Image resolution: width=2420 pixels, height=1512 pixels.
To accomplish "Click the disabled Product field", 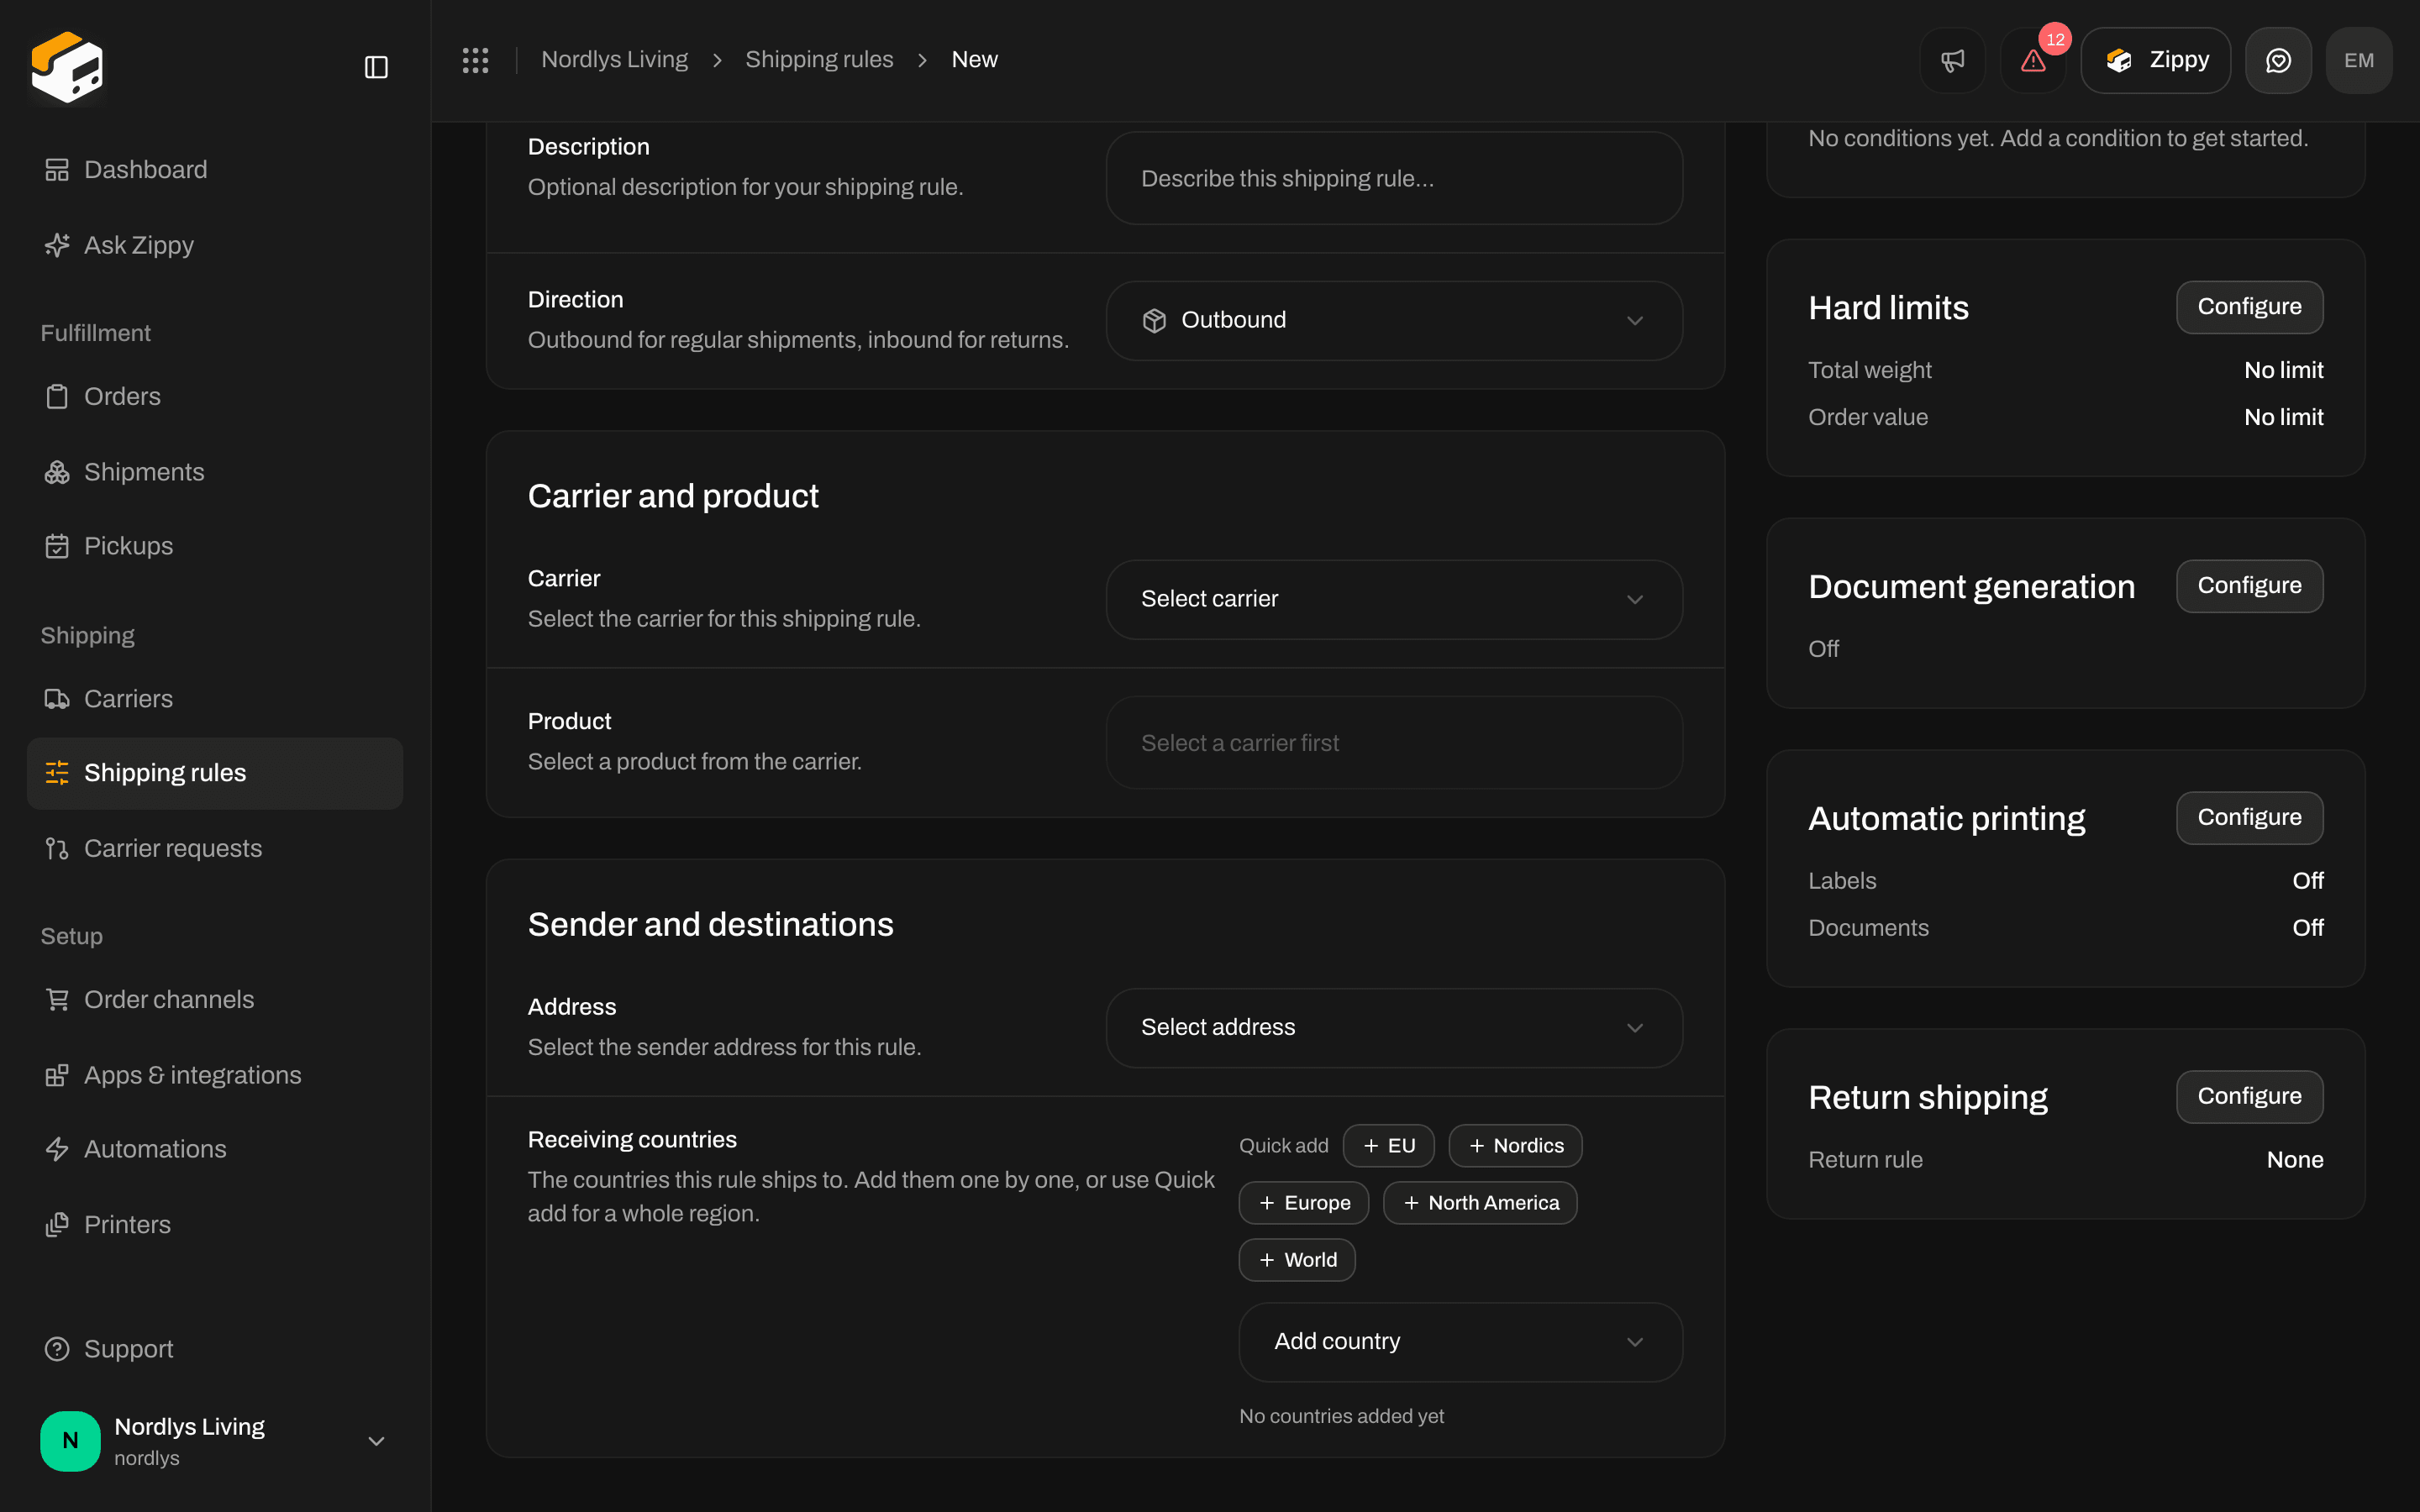I will coord(1394,743).
